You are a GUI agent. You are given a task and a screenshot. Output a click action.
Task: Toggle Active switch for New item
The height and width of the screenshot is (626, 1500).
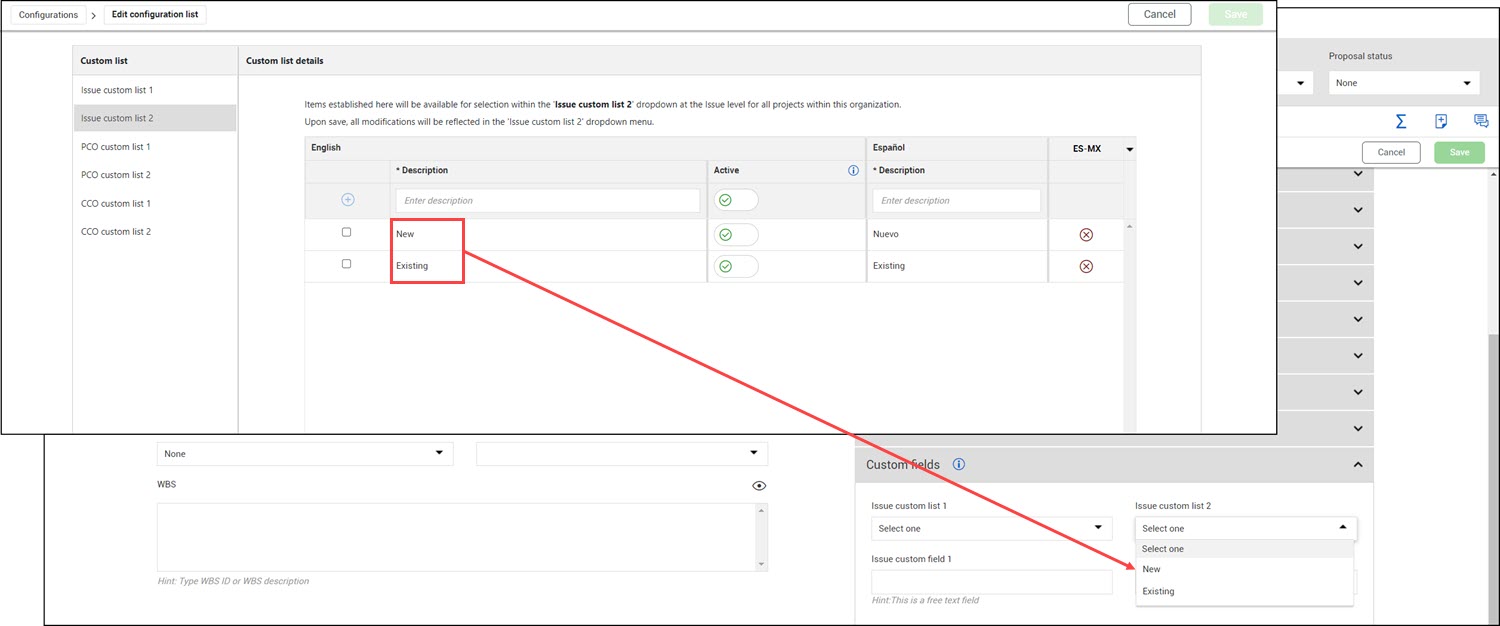click(735, 235)
